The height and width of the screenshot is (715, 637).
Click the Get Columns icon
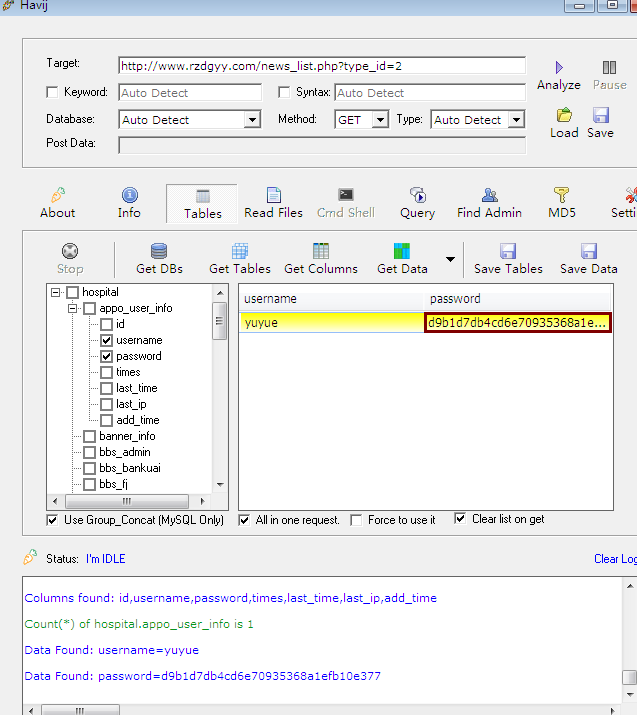point(321,251)
